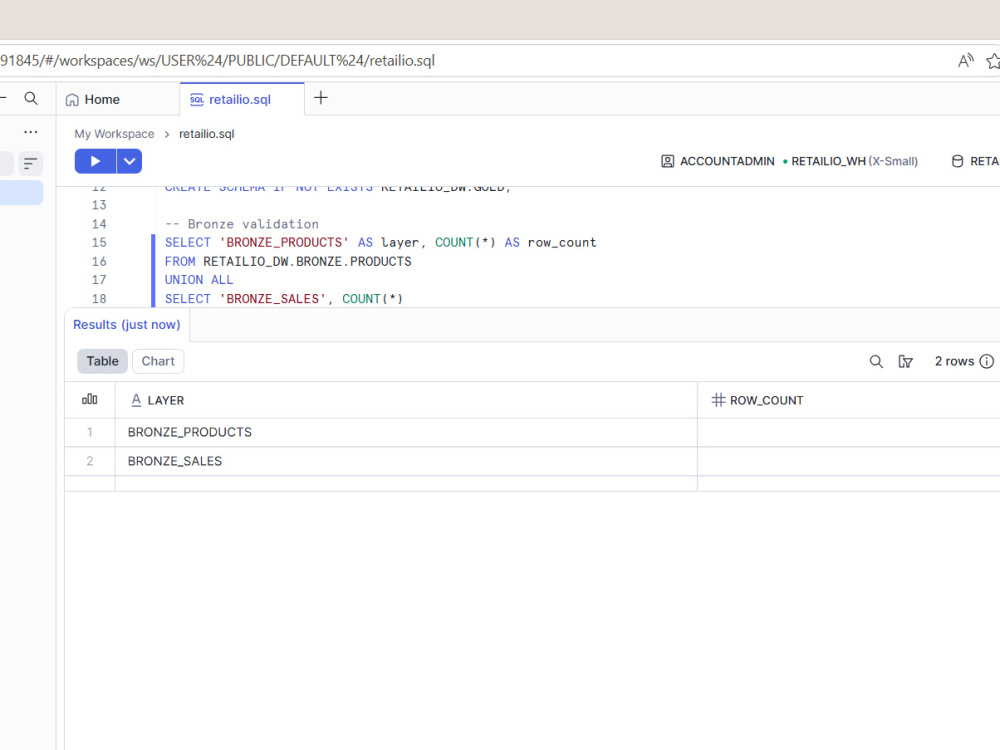Screen dimensions: 1000x750
Task: Click the info icon beside 2 rows
Action: pyautogui.click(x=987, y=362)
